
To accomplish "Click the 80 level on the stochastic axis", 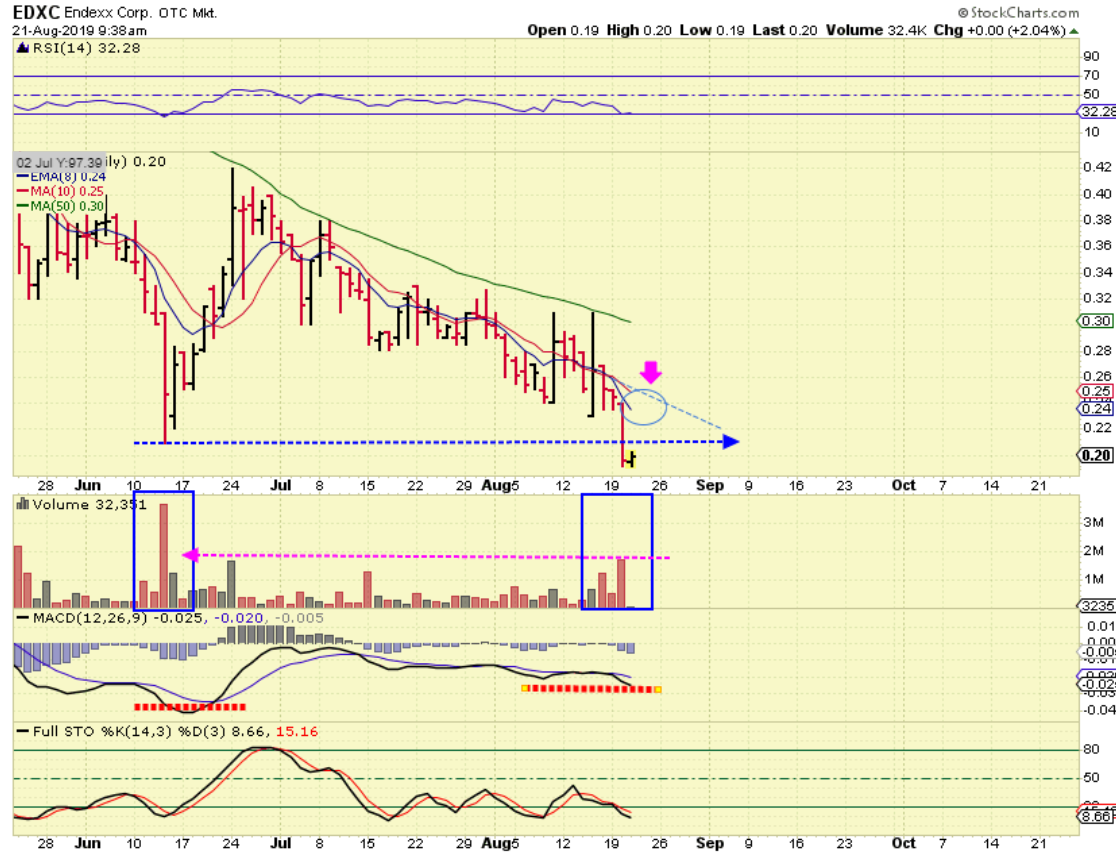I will tap(1091, 749).
